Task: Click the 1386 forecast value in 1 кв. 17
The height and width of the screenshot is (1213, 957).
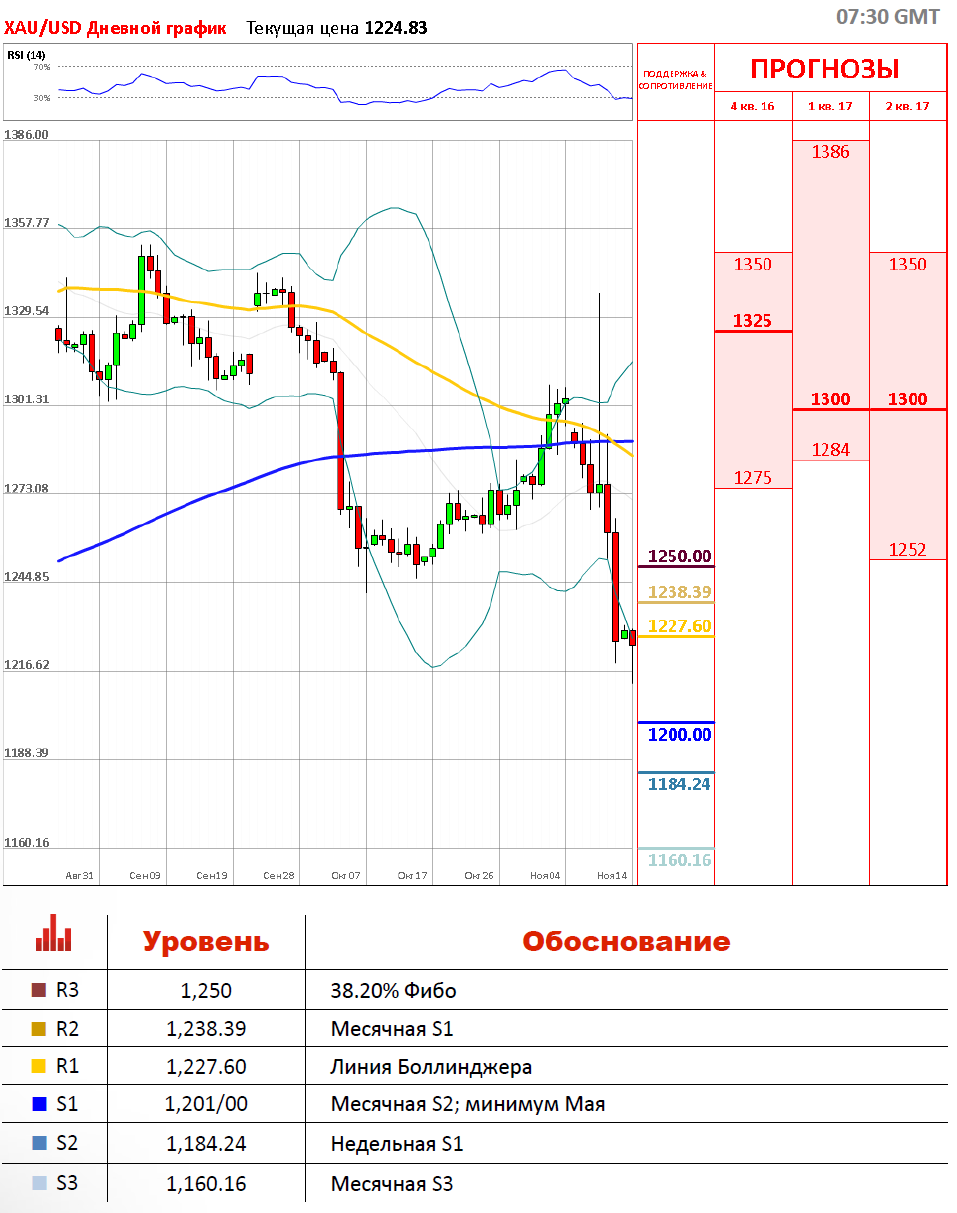Action: pos(830,152)
